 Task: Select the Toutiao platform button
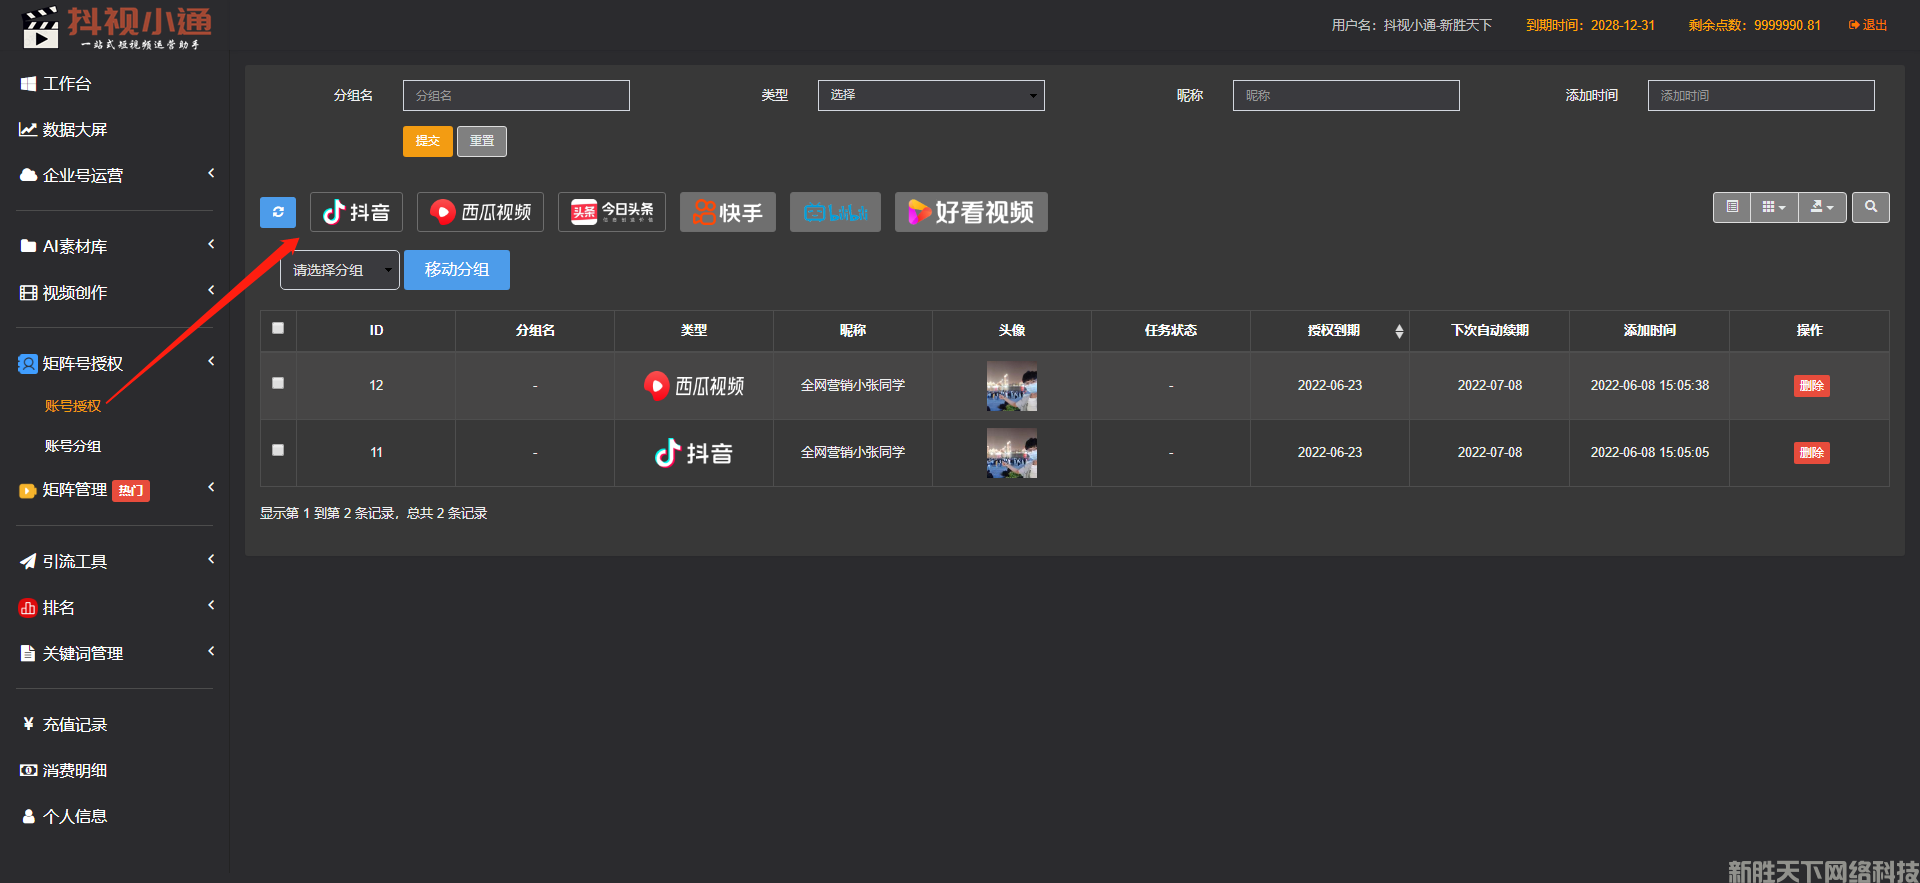pyautogui.click(x=611, y=212)
